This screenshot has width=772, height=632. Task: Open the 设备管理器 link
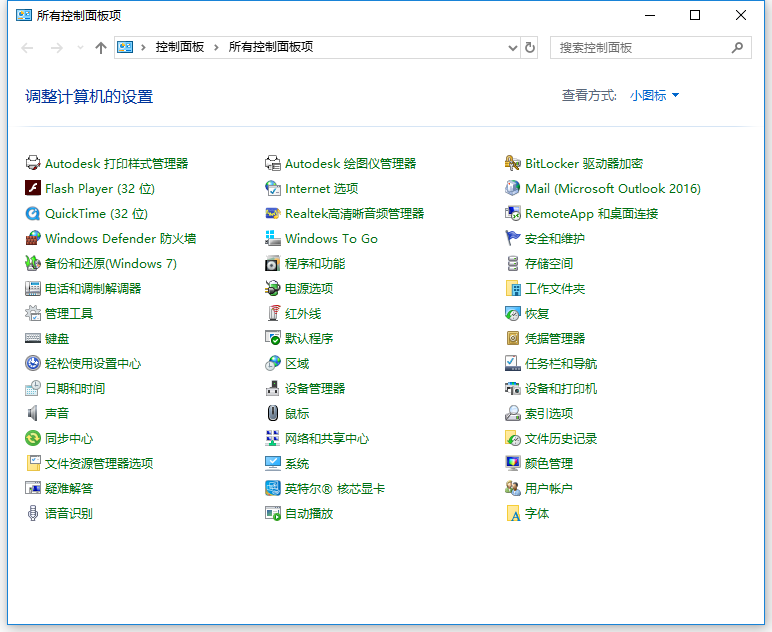[x=315, y=388]
